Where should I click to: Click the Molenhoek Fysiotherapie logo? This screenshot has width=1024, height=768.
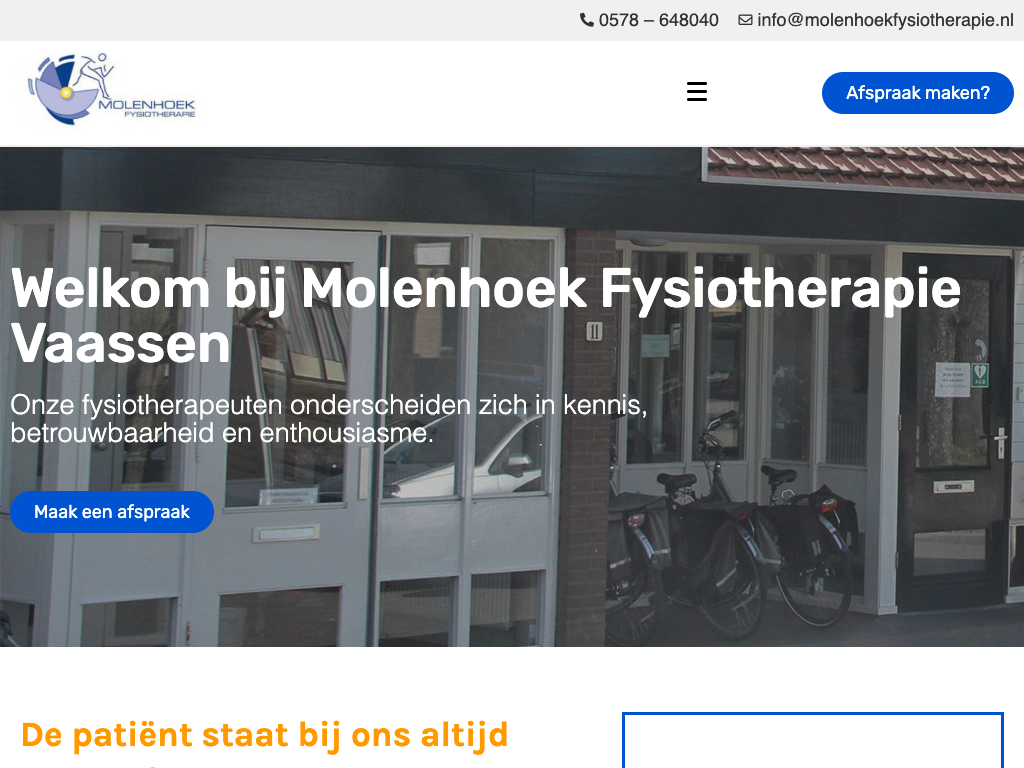coord(111,89)
